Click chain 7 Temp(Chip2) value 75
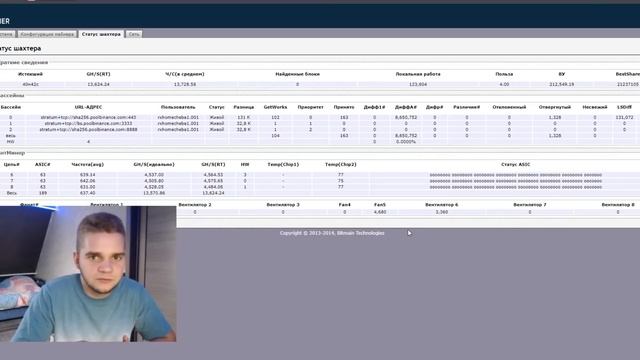Screen dimensions: 640x360 point(341,181)
